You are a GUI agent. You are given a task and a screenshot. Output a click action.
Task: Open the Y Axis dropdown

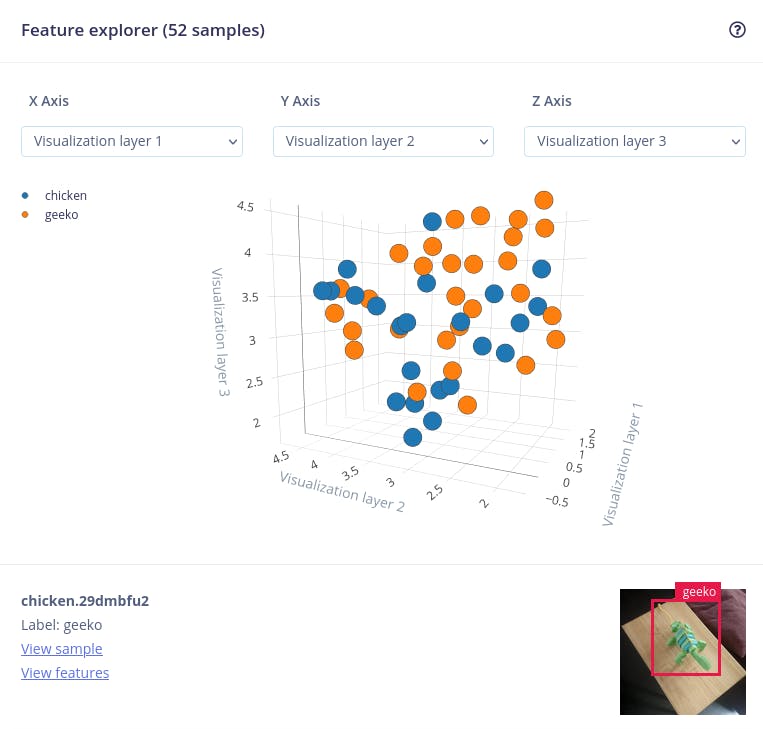[x=383, y=141]
